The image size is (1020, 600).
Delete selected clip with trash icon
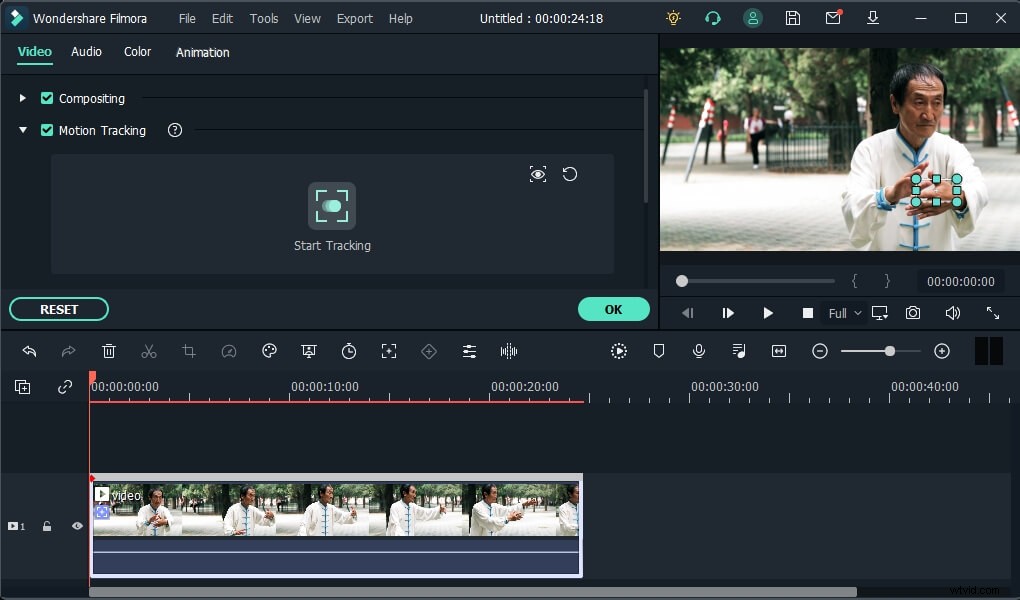[x=109, y=351]
